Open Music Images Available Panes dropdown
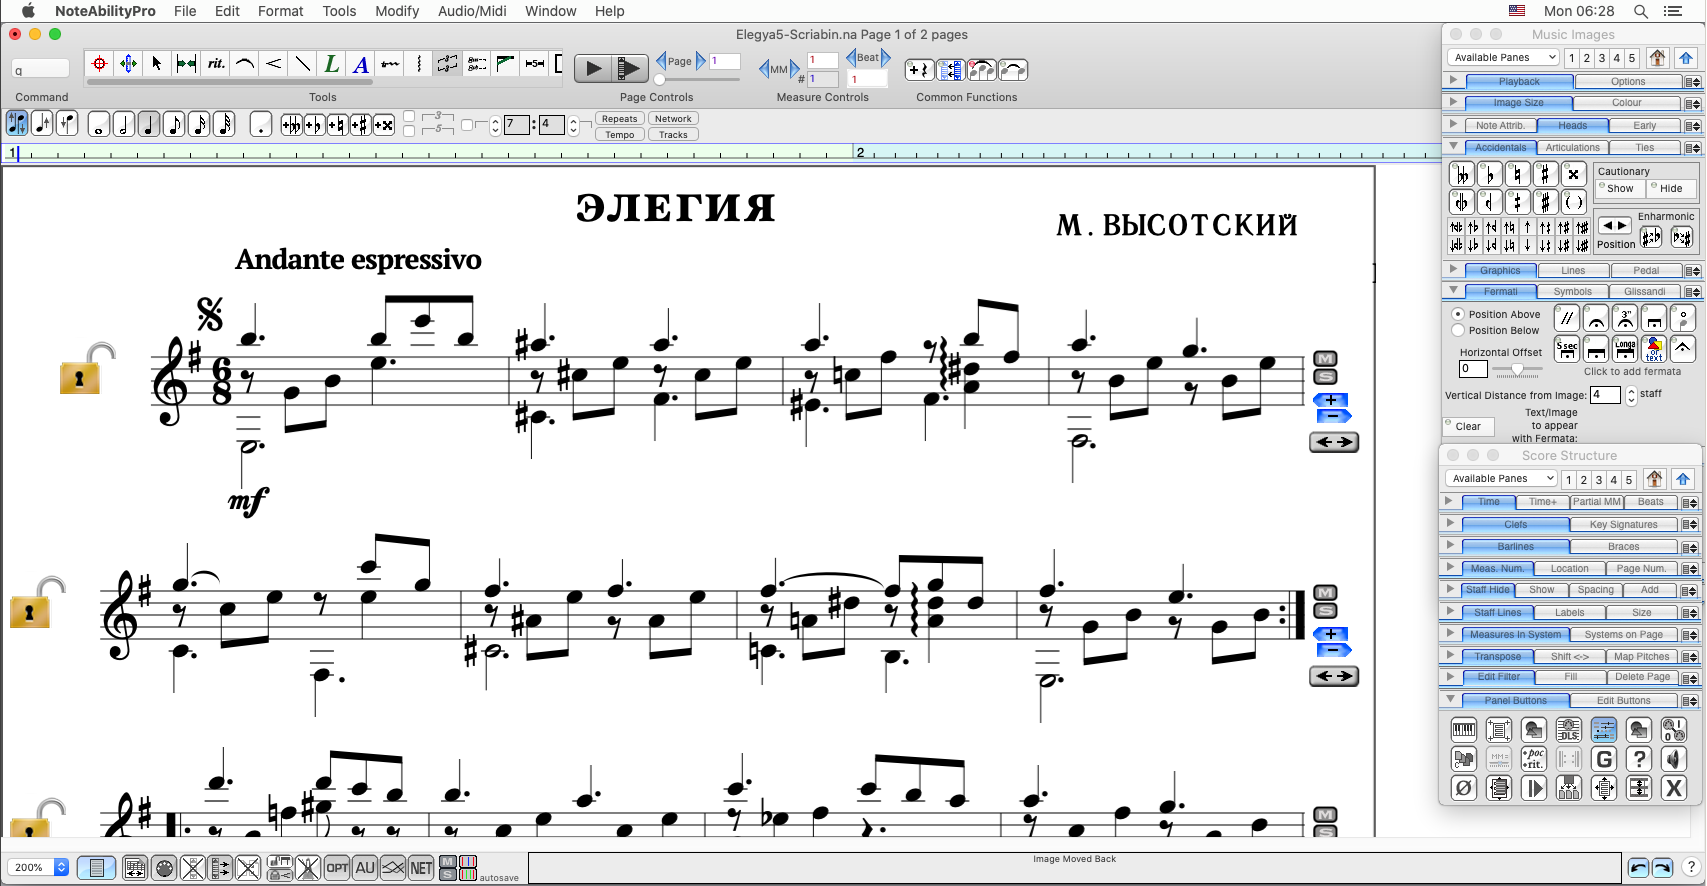The image size is (1707, 886). click(x=1503, y=58)
